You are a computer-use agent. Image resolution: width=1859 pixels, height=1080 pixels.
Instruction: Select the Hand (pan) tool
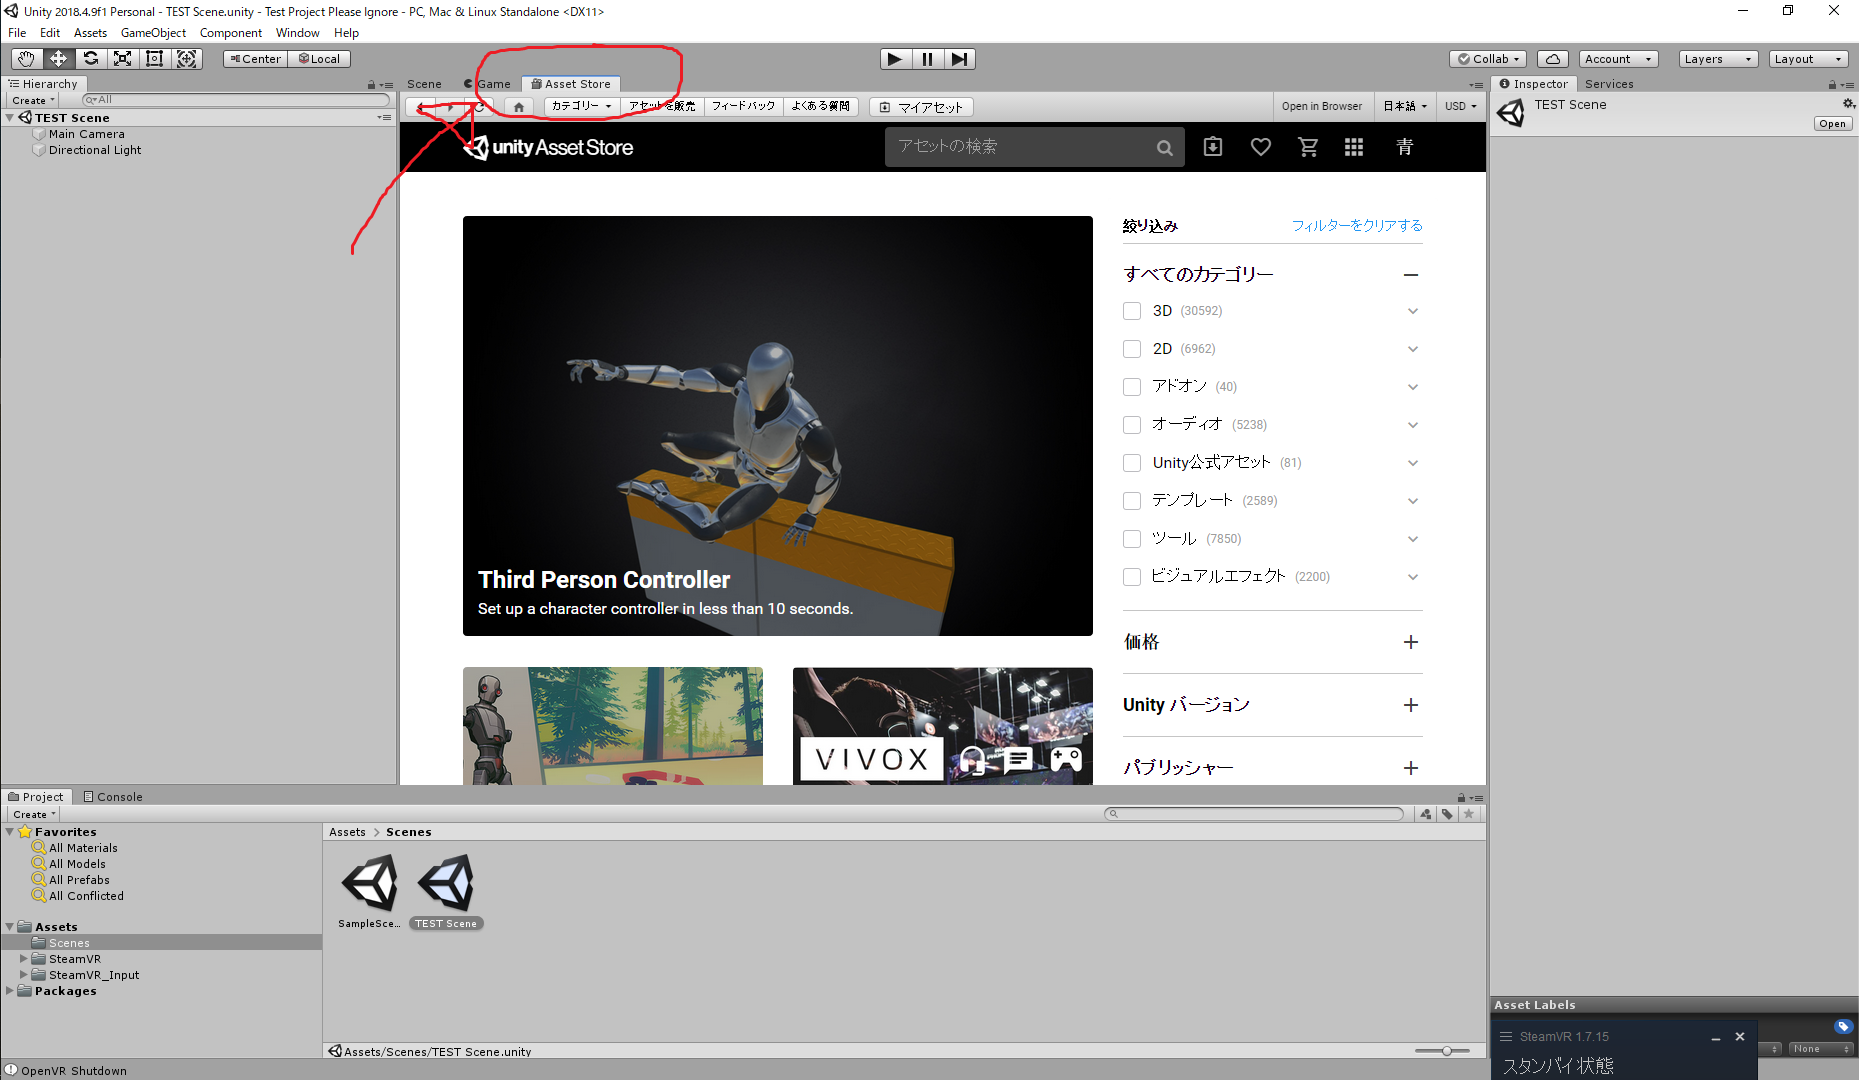tap(26, 58)
